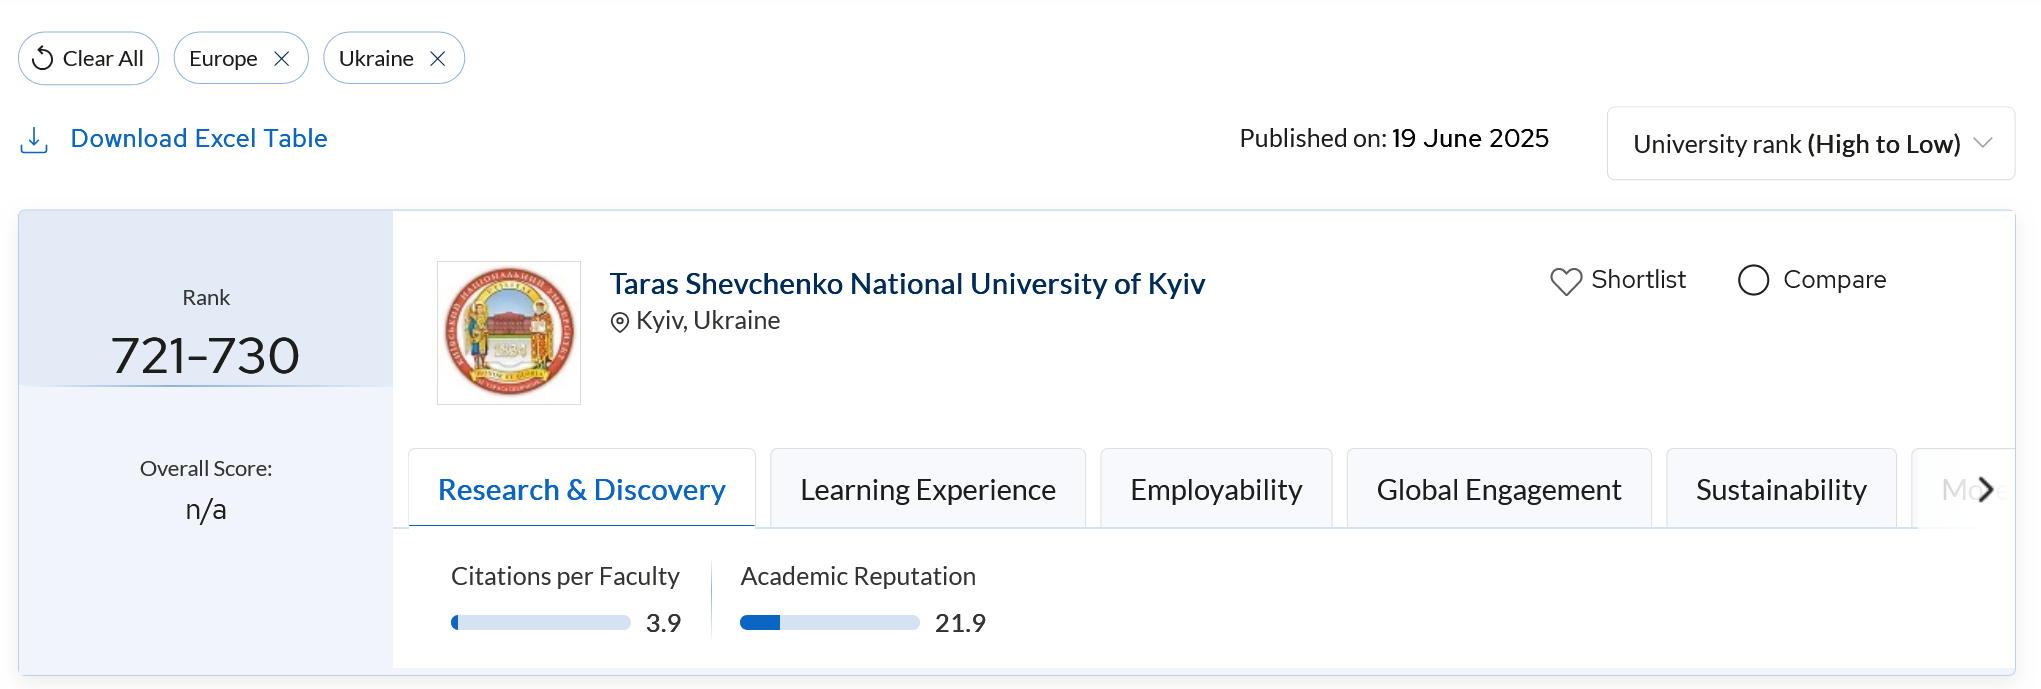The width and height of the screenshot is (2041, 689).
Task: Select the Global Engagement tab
Action: tap(1498, 490)
